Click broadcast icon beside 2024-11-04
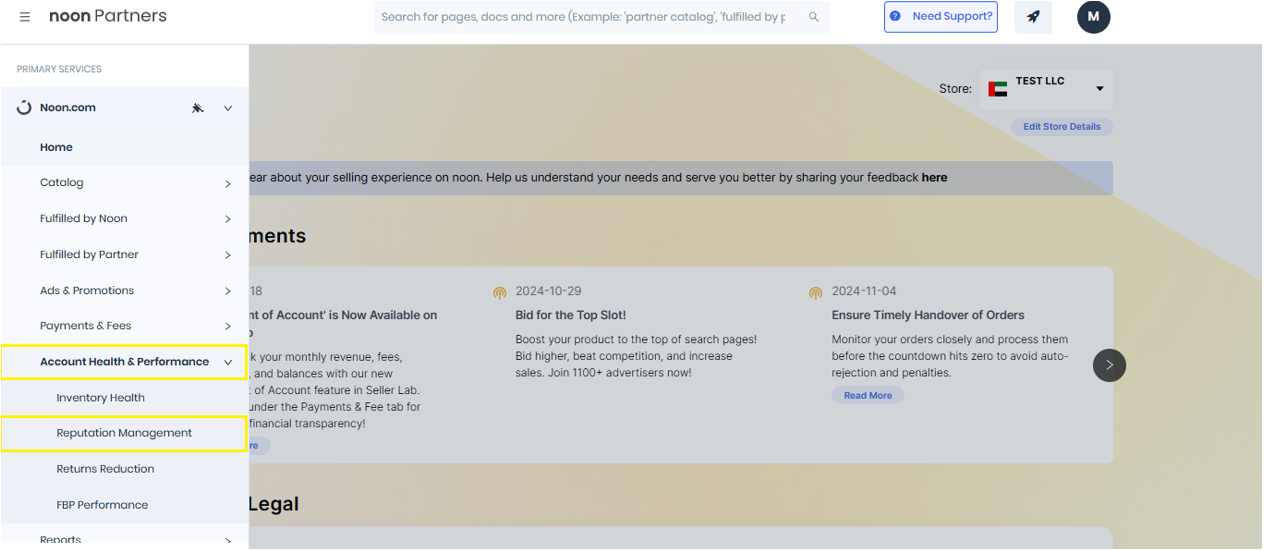 click(816, 292)
